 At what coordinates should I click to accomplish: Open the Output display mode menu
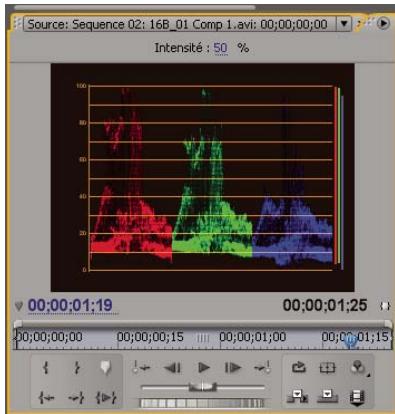point(359,368)
